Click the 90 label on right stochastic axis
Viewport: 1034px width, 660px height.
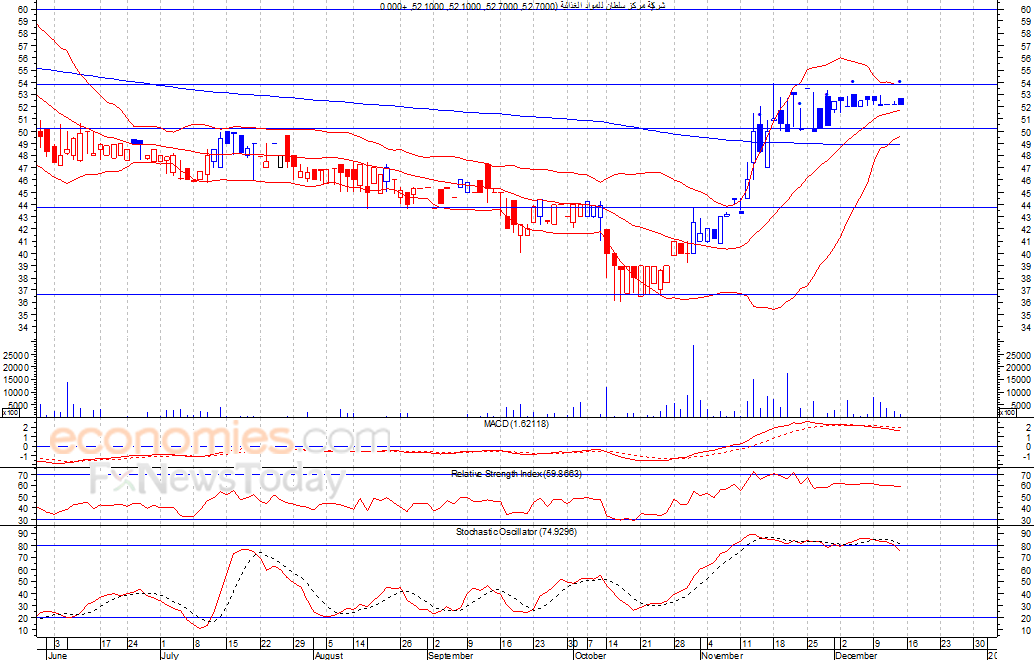(x=1025, y=534)
